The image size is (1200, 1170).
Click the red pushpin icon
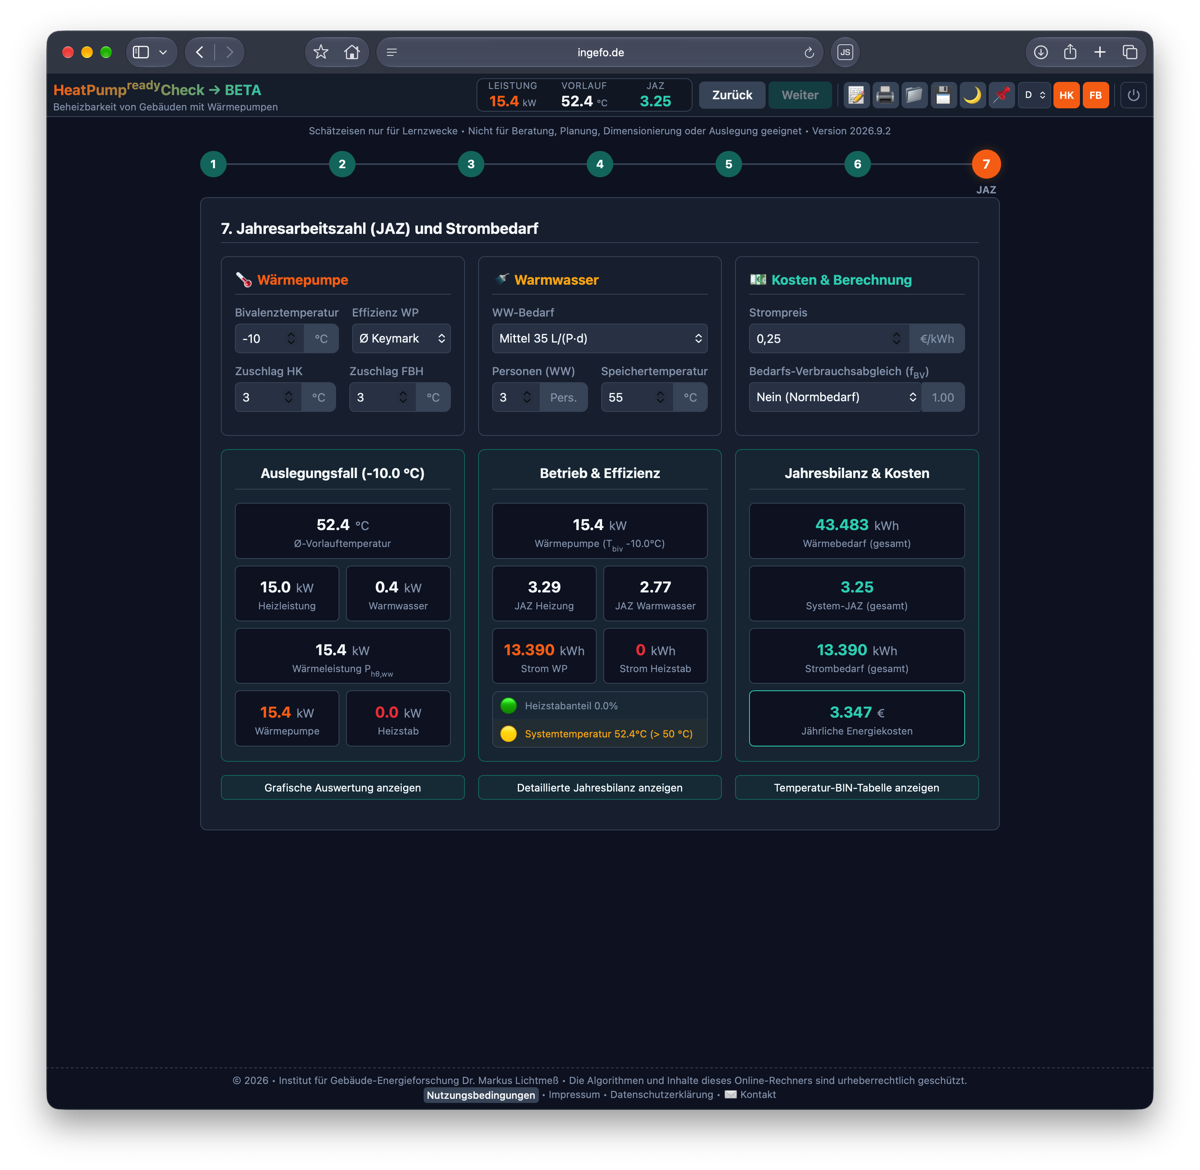tap(1001, 95)
